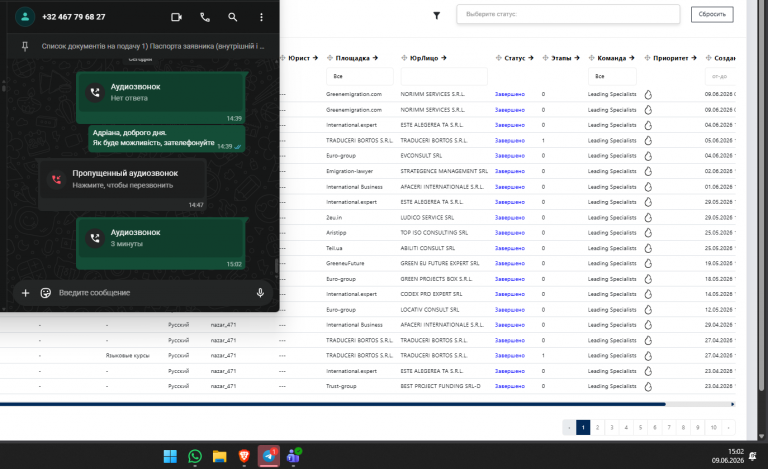768x469 pixels.
Task: Go to page 10 in pagination
Action: tap(714, 427)
